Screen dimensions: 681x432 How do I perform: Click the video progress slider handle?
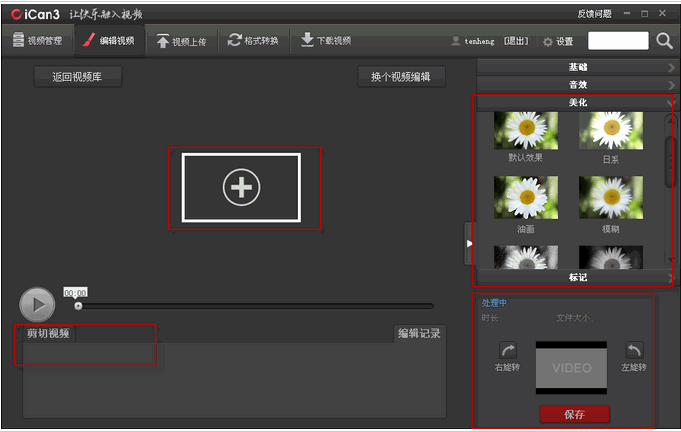(x=78, y=306)
